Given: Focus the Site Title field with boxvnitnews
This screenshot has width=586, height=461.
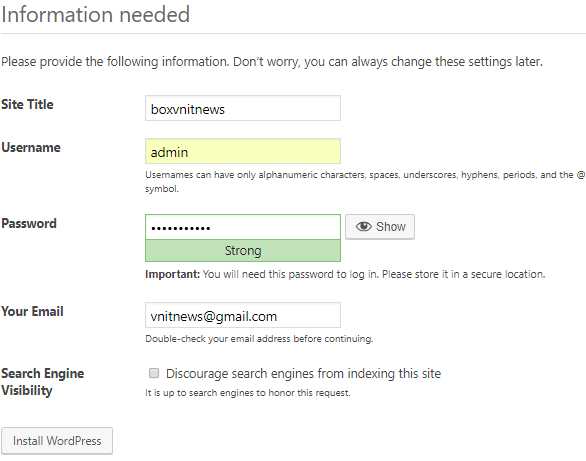Looking at the screenshot, I should pyautogui.click(x=243, y=108).
